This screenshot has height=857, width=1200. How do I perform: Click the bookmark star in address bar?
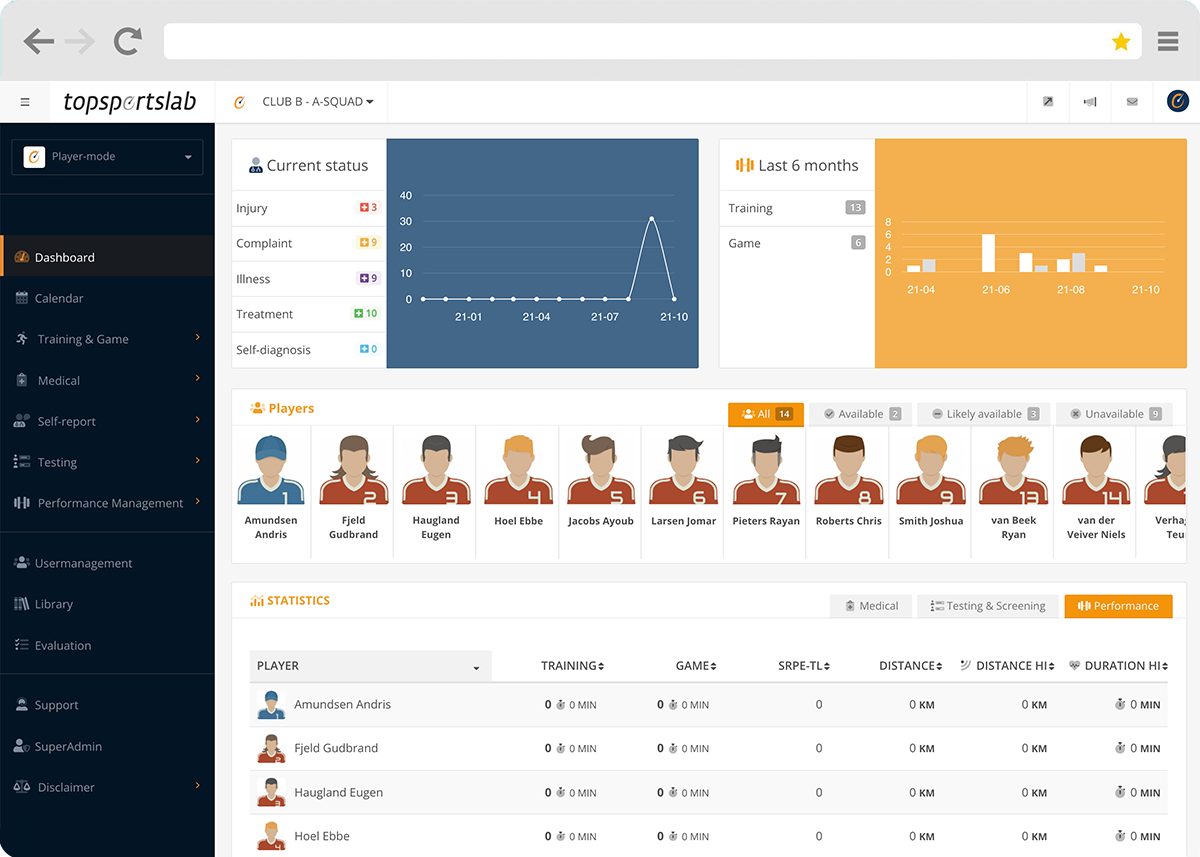tap(1121, 41)
